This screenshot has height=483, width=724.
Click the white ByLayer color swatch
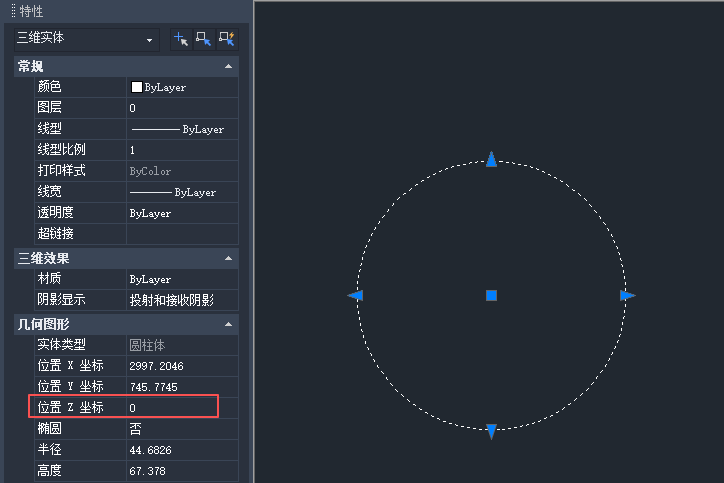click(x=137, y=87)
